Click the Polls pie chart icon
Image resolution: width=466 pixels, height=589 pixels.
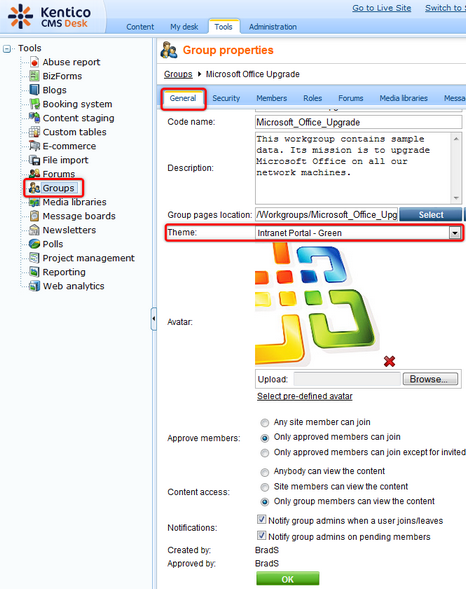[x=34, y=244]
